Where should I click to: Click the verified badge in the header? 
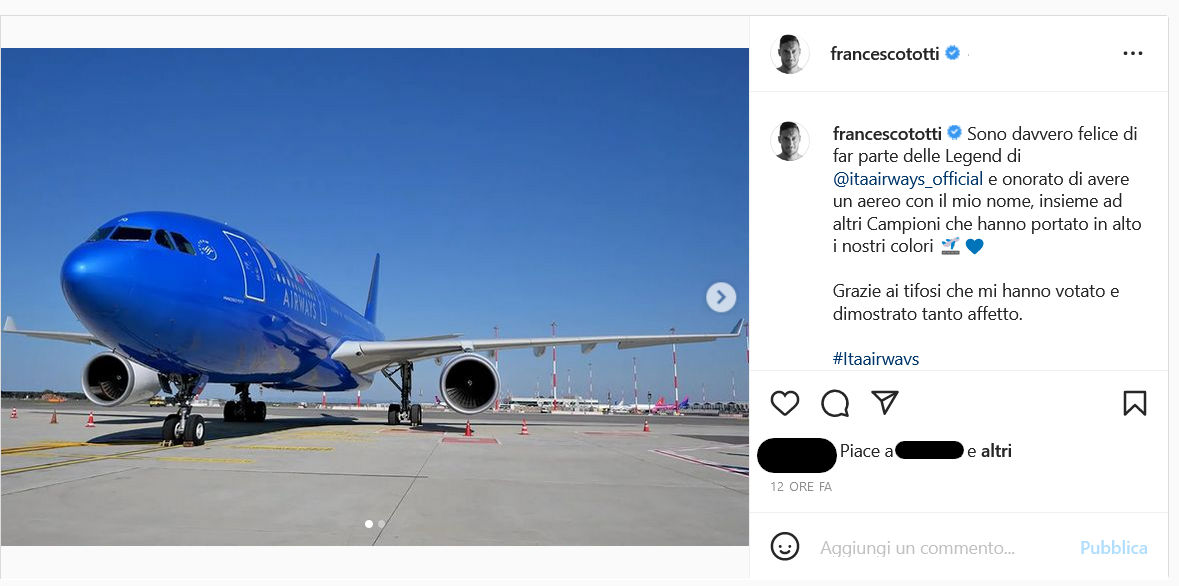[953, 53]
